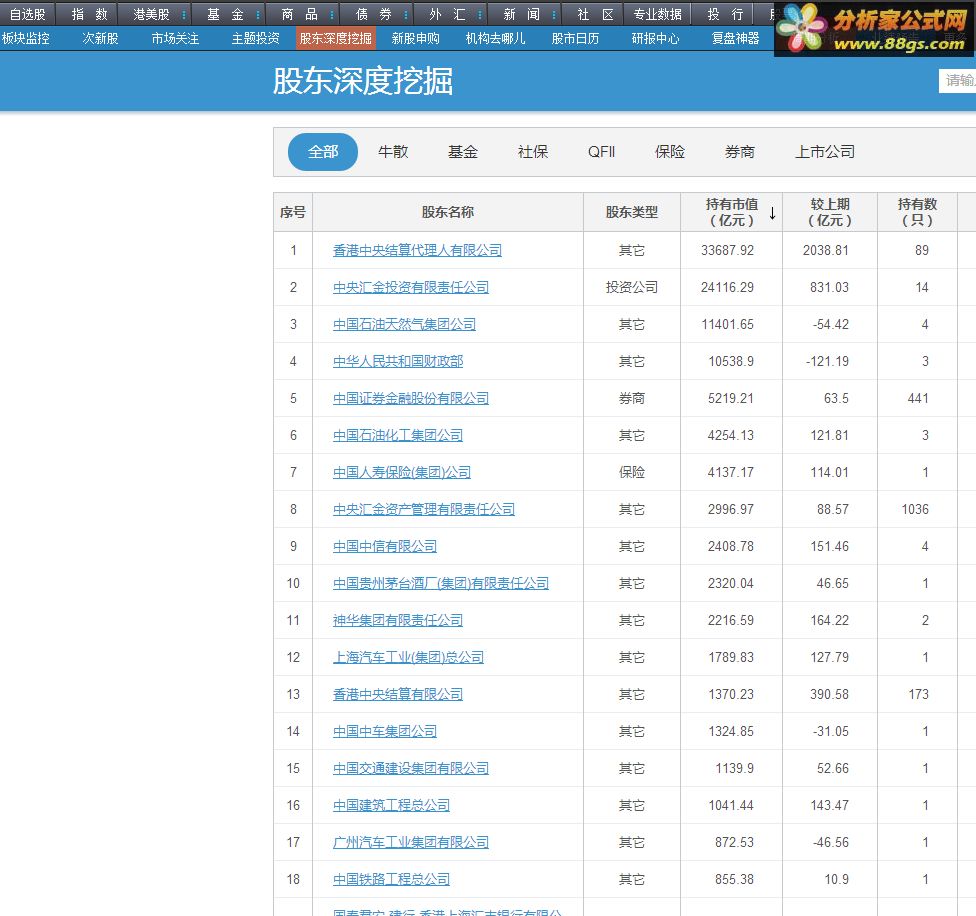
Task: Expand the 商品 menu dropdown dots
Action: click(332, 14)
